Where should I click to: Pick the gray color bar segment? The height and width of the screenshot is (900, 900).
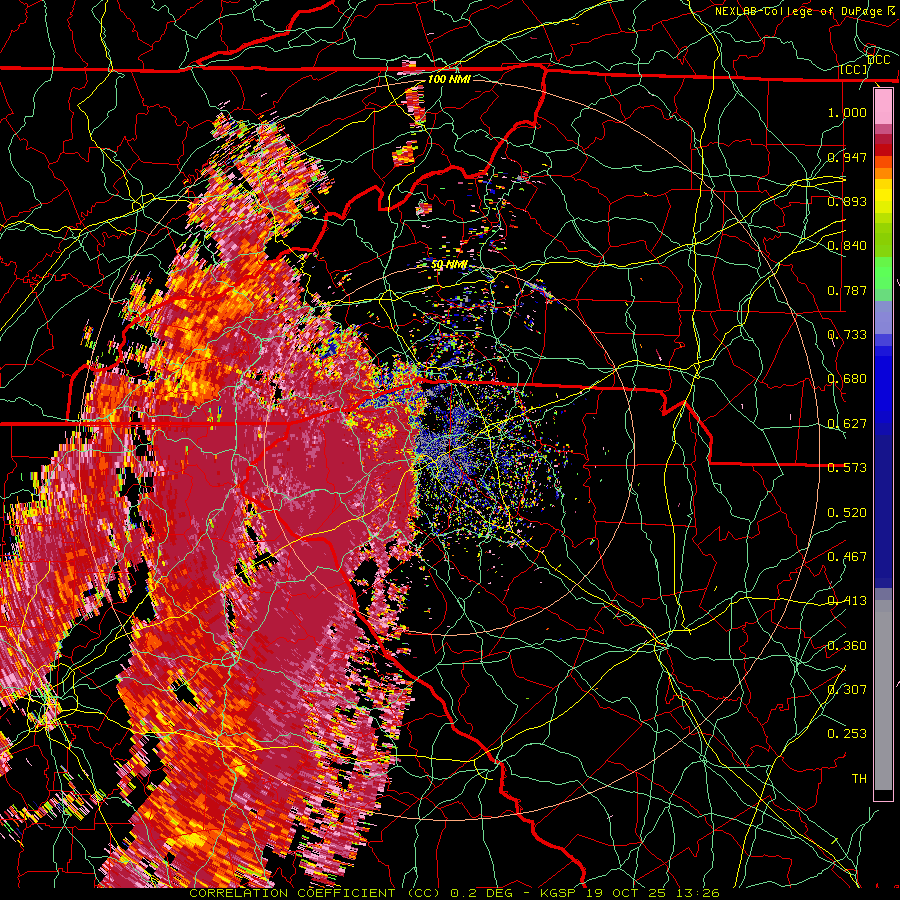pyautogui.click(x=883, y=695)
